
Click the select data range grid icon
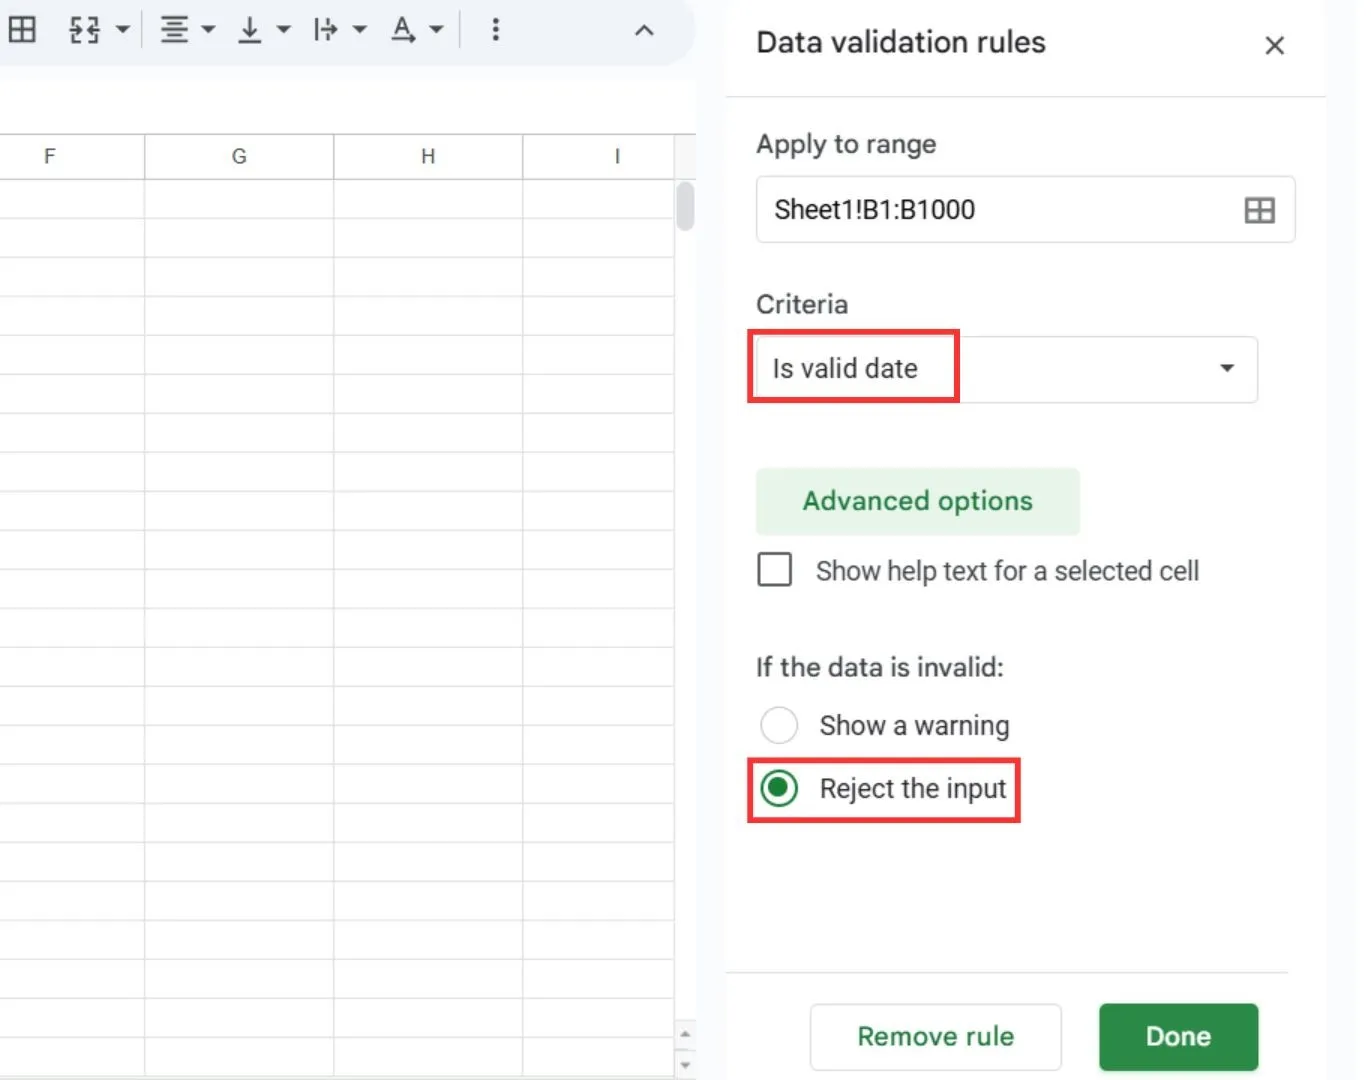click(1259, 210)
